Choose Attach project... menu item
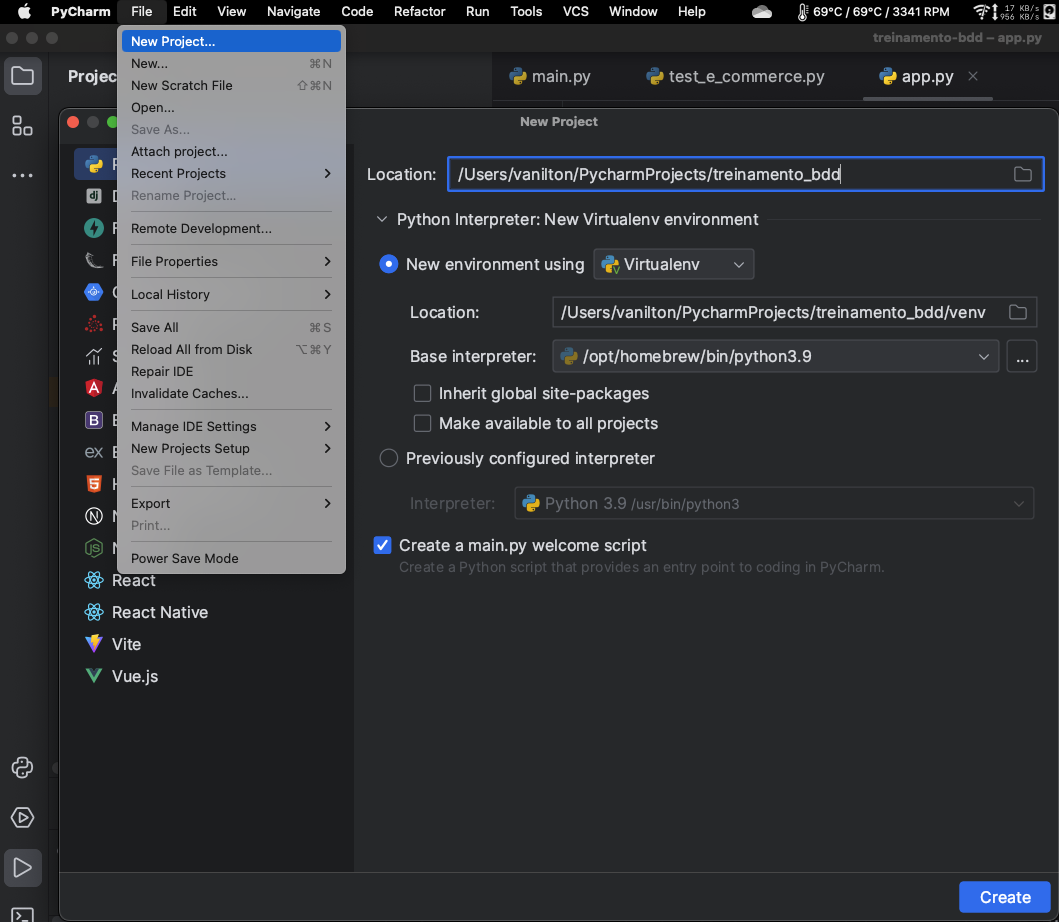The width and height of the screenshot is (1059, 922). [231, 151]
